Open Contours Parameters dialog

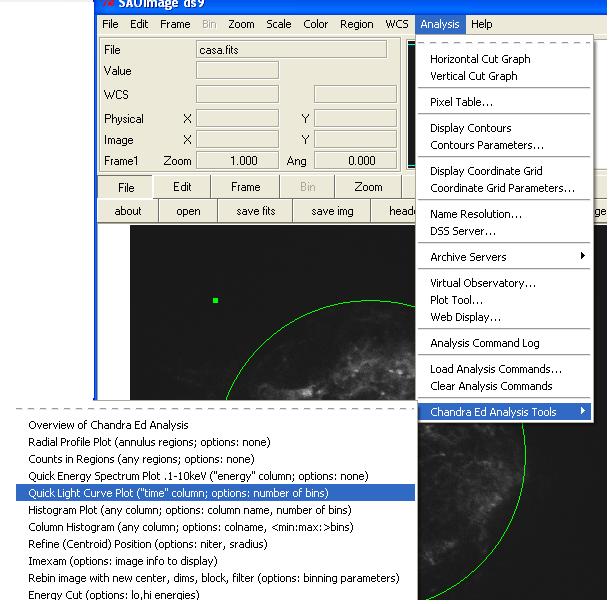tap(504, 145)
